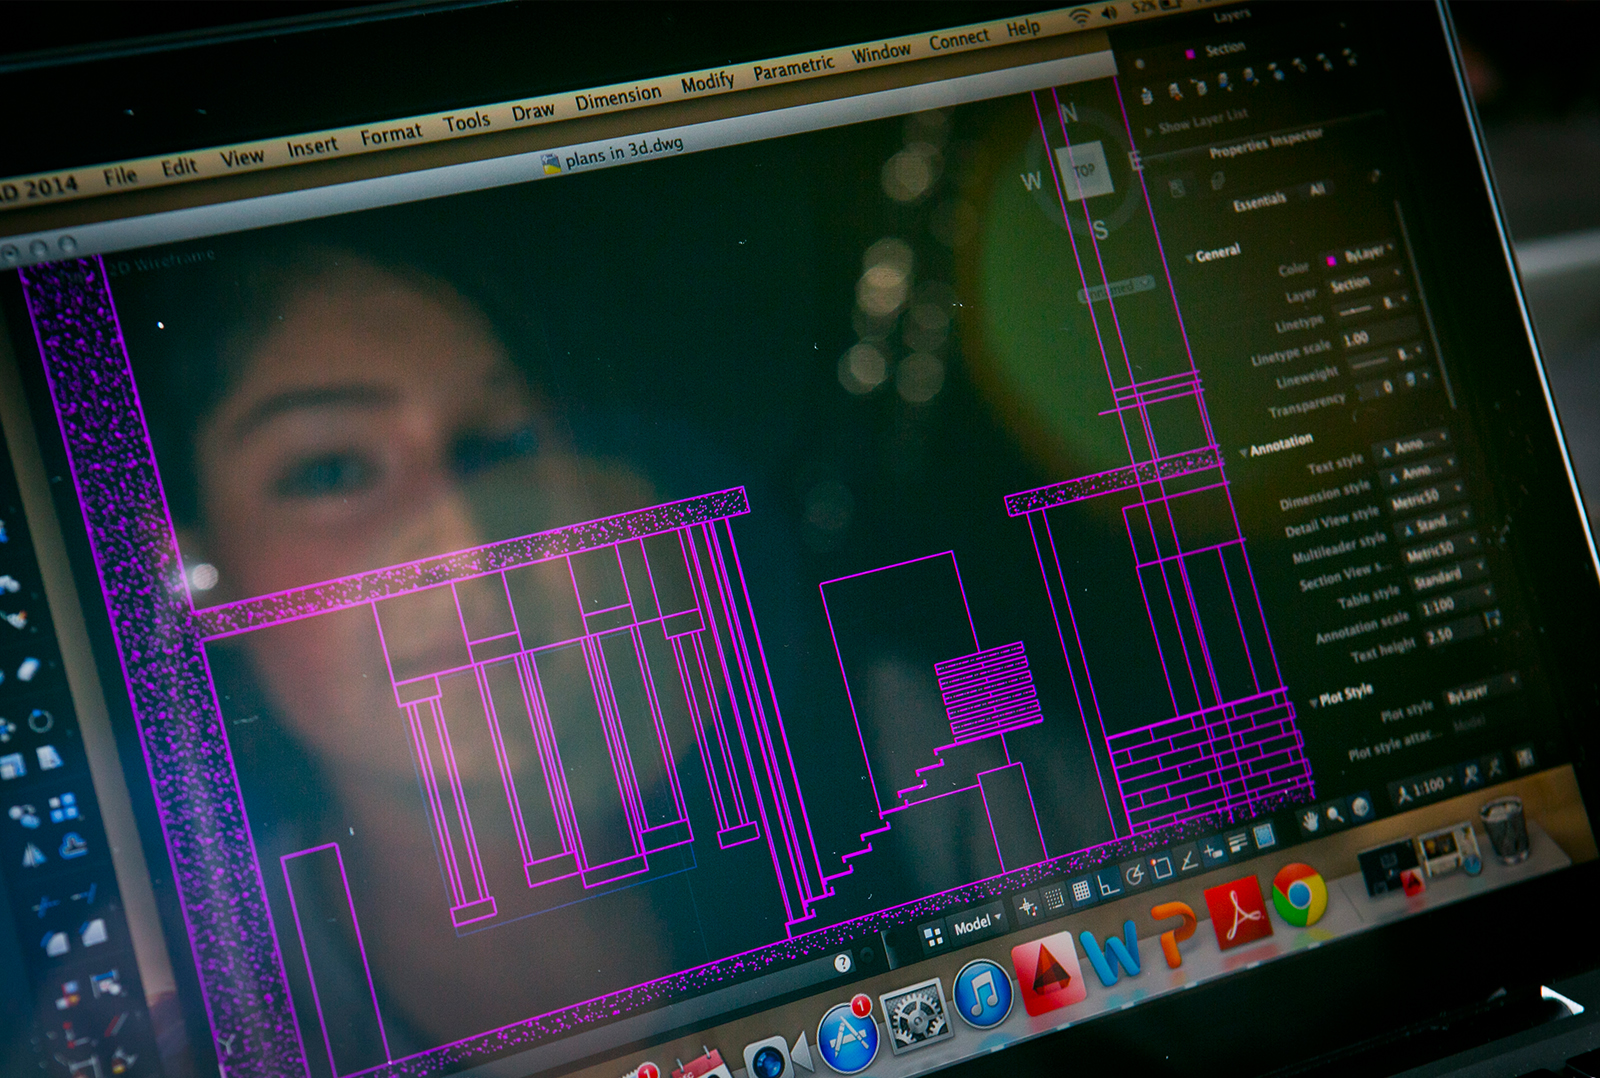Viewport: 1600px width, 1078px height.
Task: Click the TOP face of the ViewCube
Action: pyautogui.click(x=1084, y=170)
